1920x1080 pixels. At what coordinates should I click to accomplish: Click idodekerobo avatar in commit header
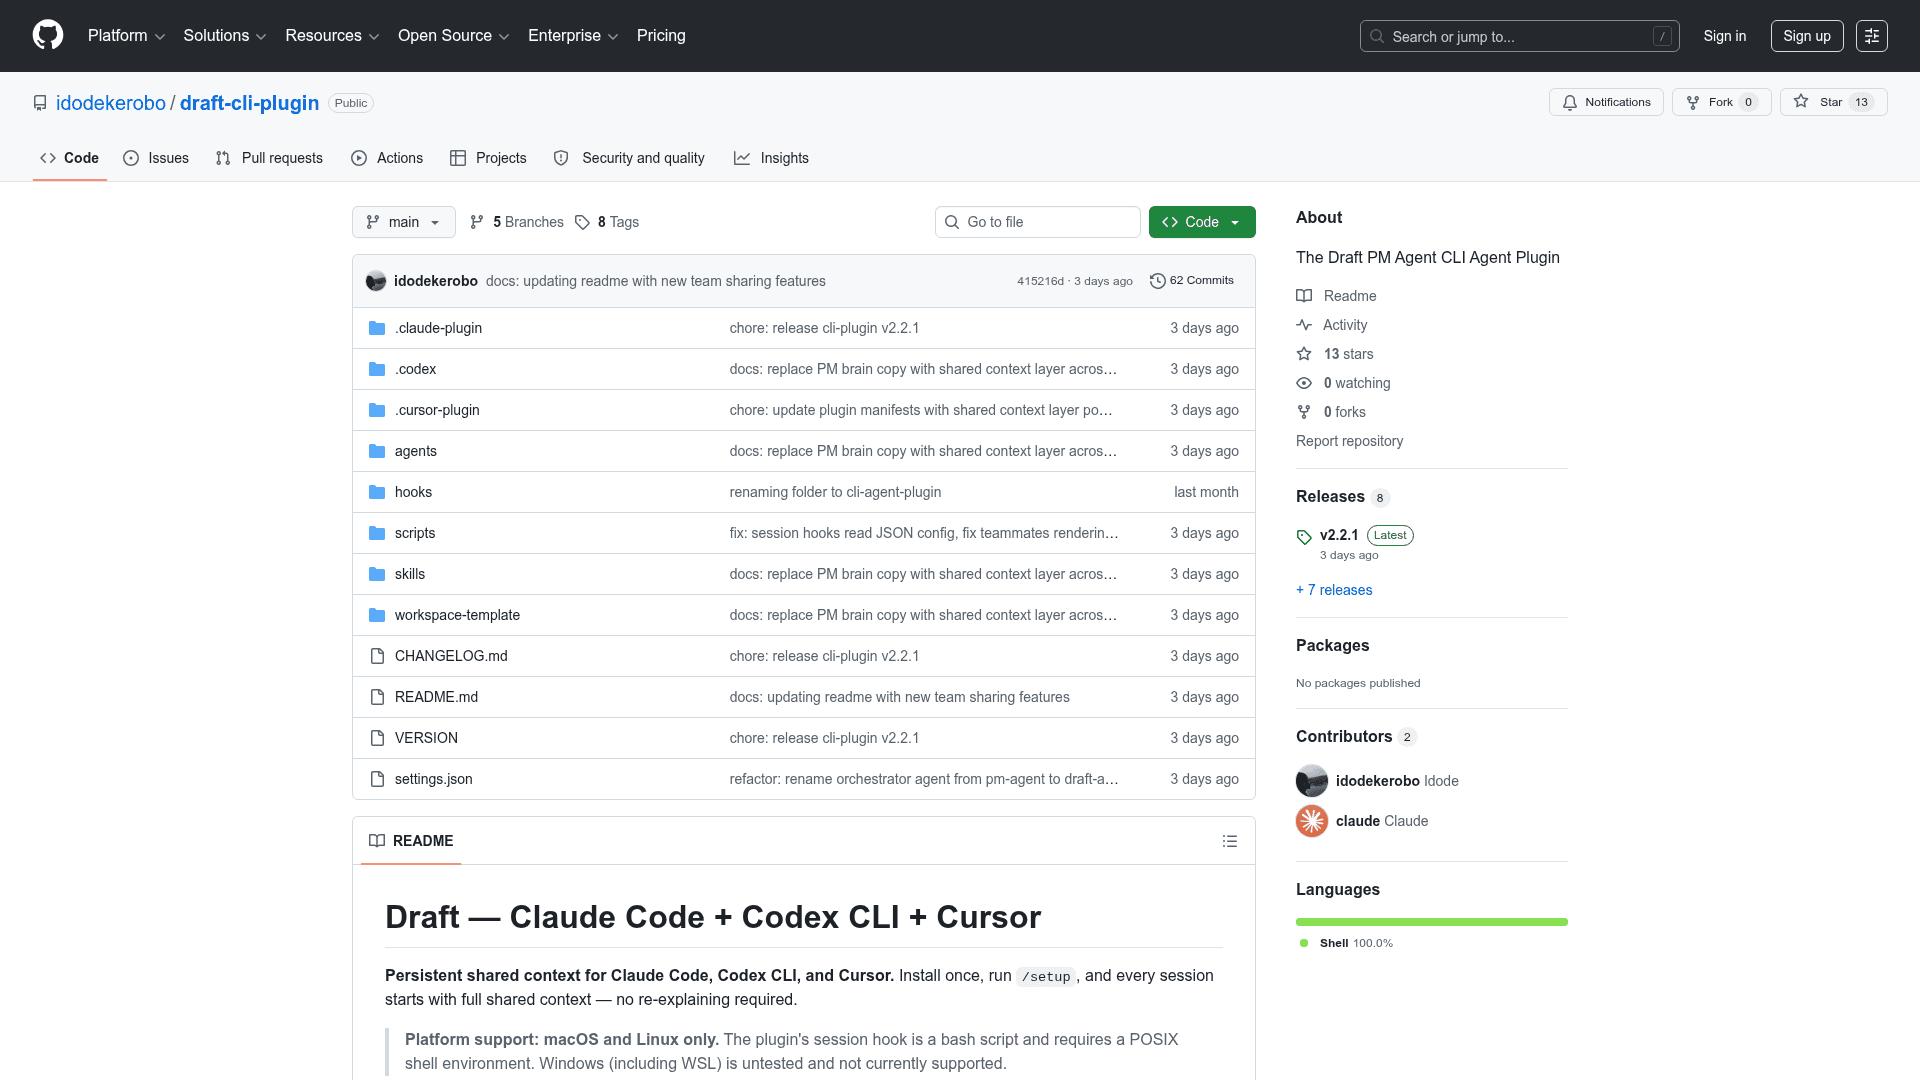coord(376,281)
